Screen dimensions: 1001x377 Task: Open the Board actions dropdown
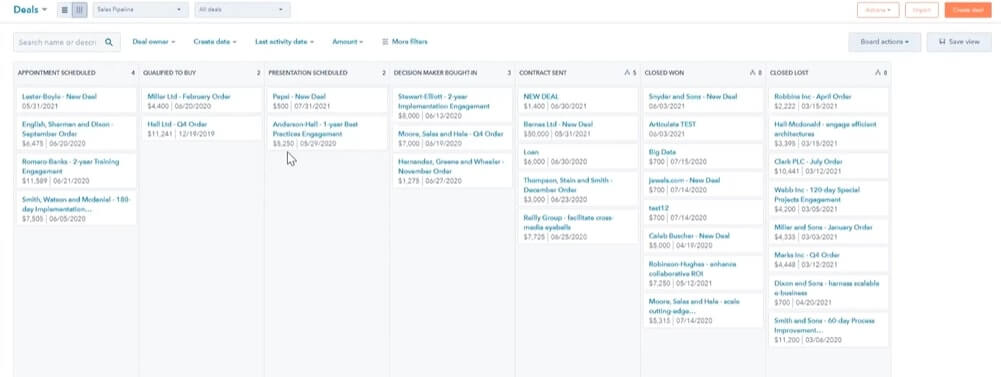pos(884,42)
